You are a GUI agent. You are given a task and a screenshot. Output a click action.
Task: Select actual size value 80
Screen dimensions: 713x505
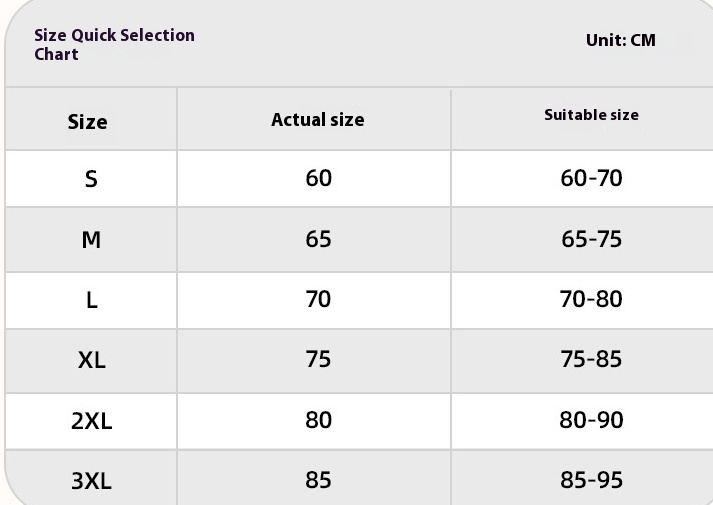pos(318,419)
